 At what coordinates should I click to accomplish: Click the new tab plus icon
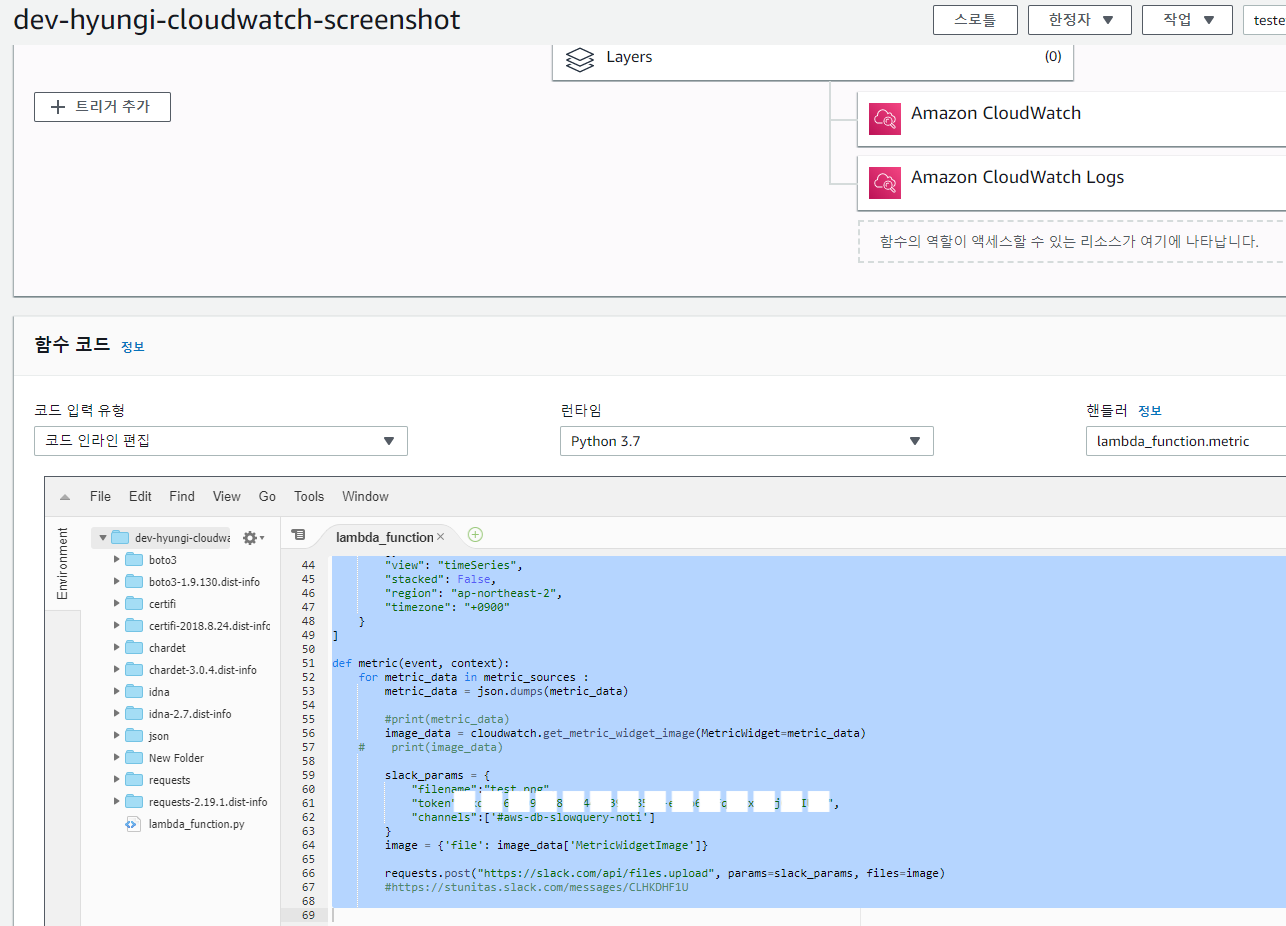coord(475,535)
